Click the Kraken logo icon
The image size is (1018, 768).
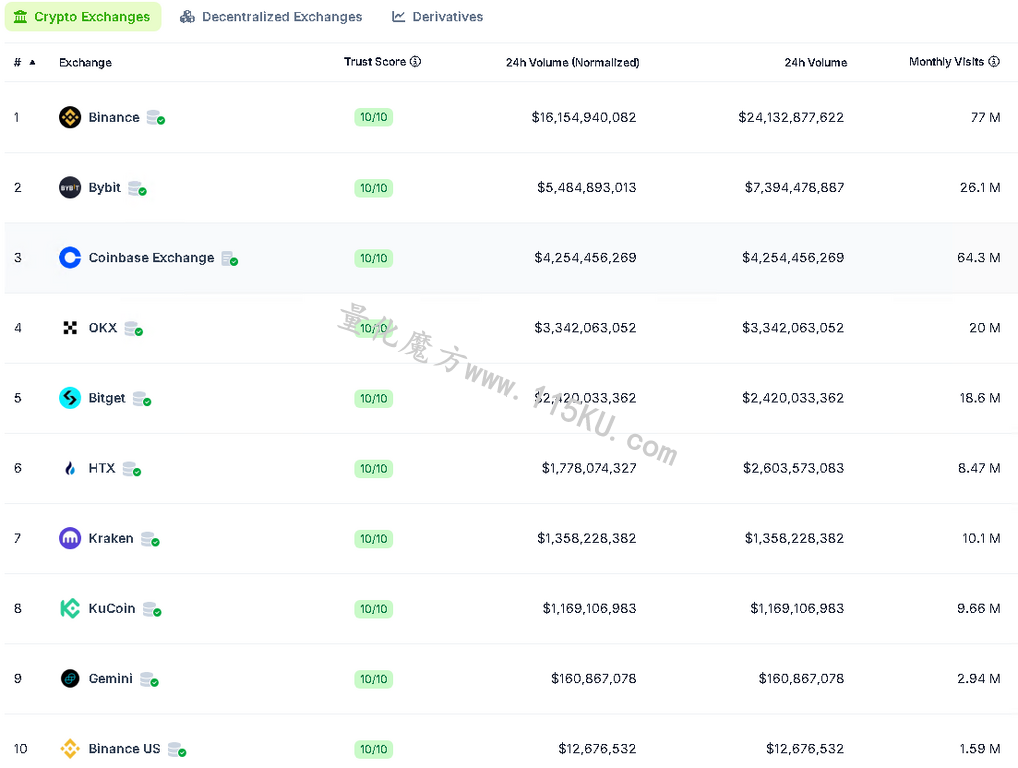pos(70,538)
